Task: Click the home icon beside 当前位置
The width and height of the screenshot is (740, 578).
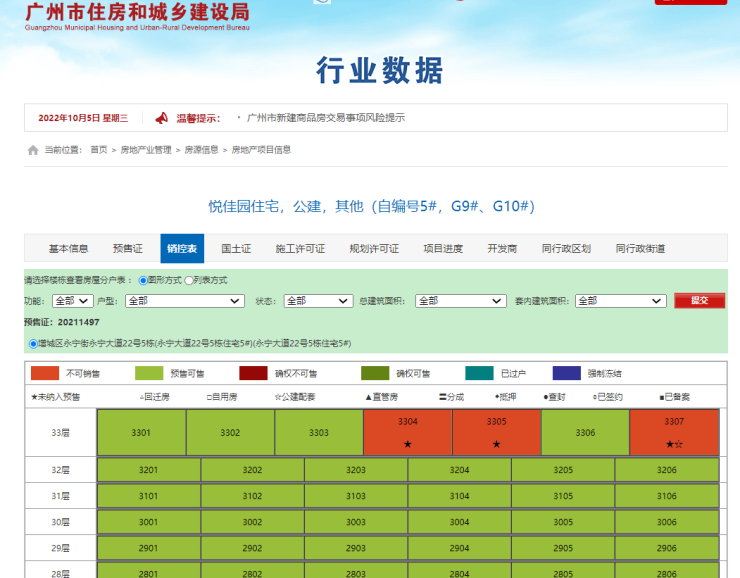Action: point(33,150)
